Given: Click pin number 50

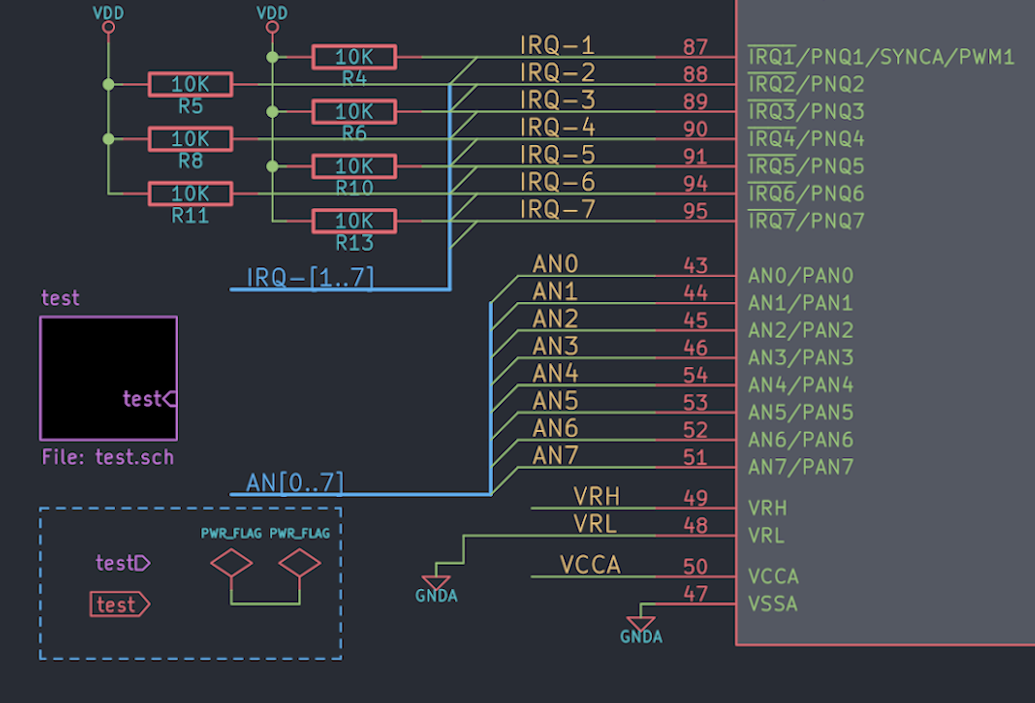Looking at the screenshot, I should [x=695, y=567].
